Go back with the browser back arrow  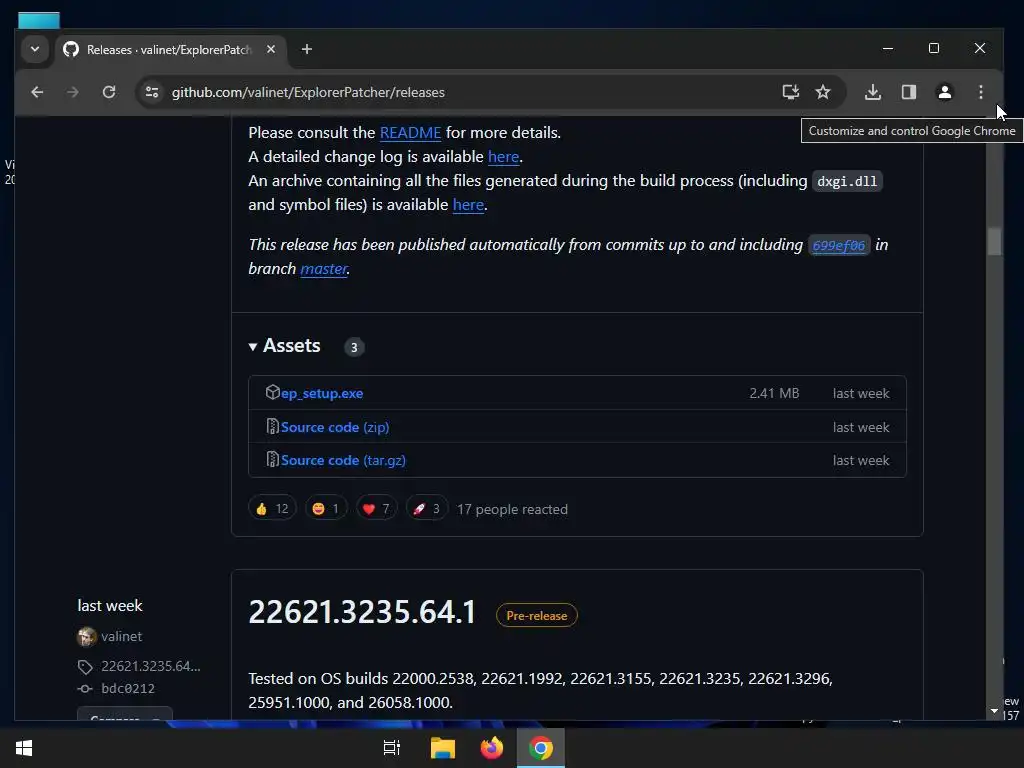37,92
